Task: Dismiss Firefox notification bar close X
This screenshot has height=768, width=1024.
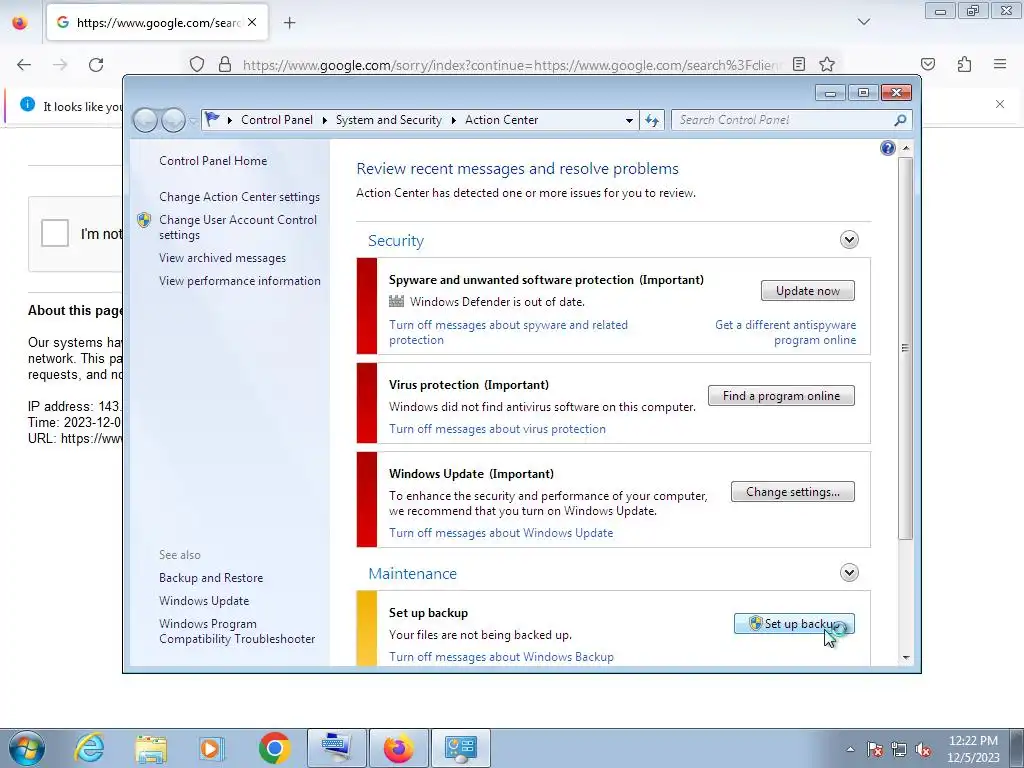Action: point(1000,104)
